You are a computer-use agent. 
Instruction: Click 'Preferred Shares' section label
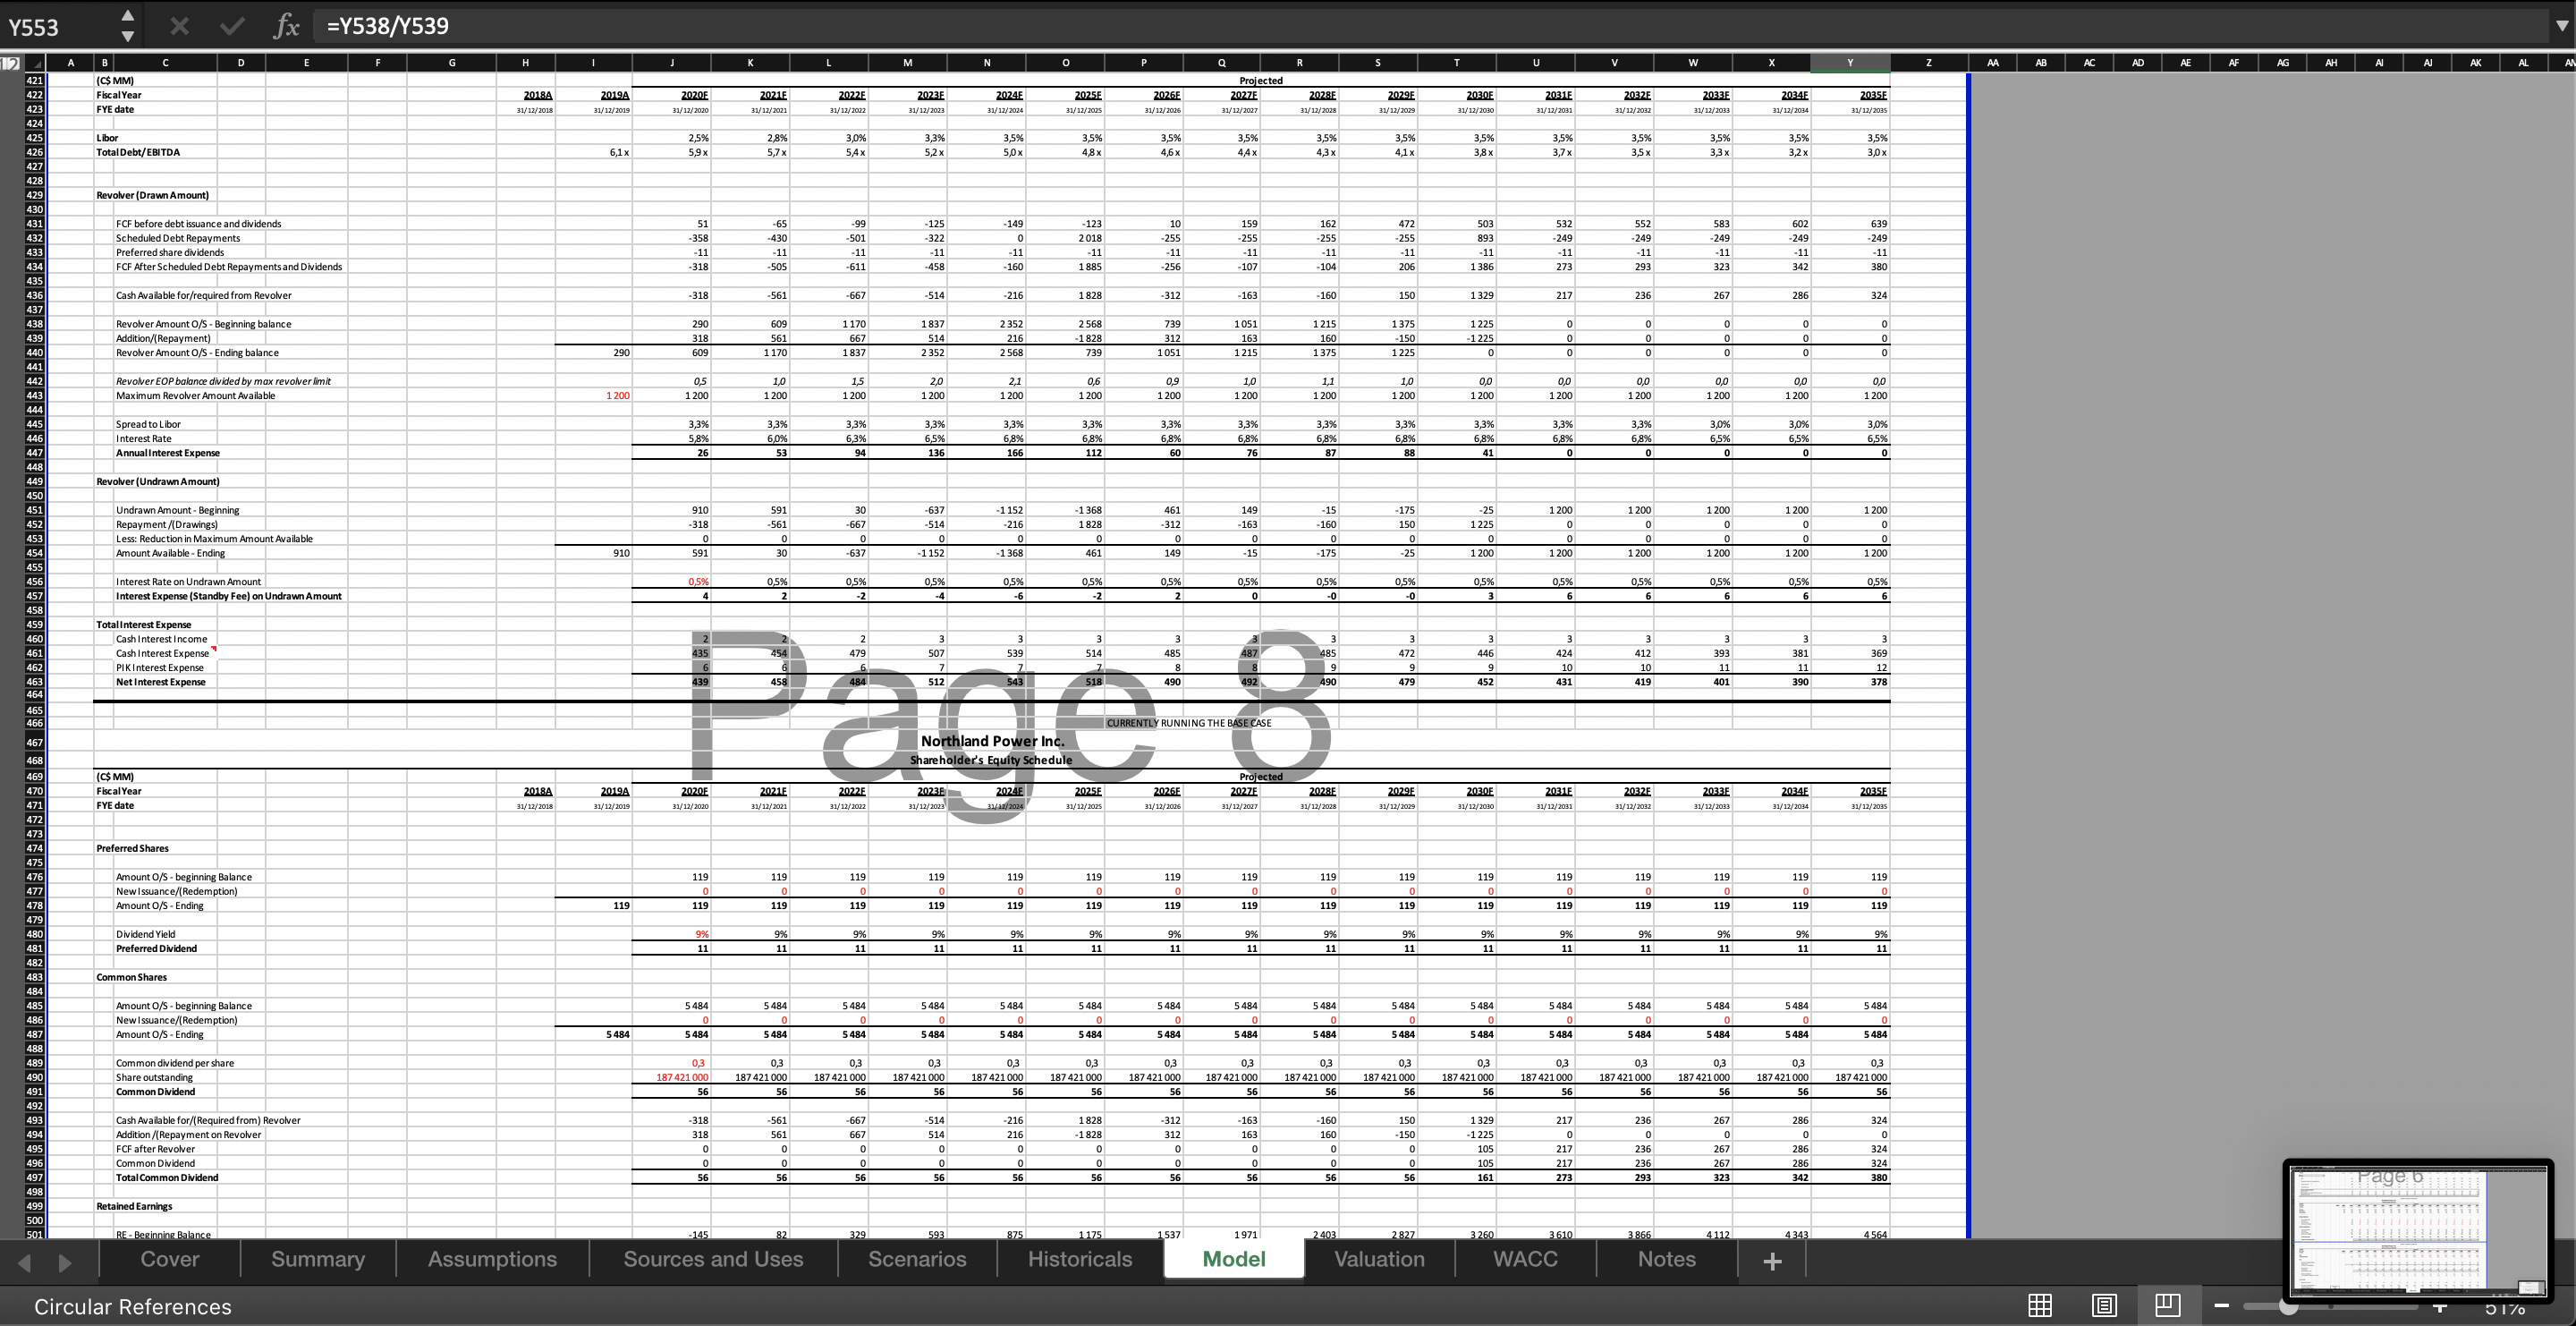[132, 848]
